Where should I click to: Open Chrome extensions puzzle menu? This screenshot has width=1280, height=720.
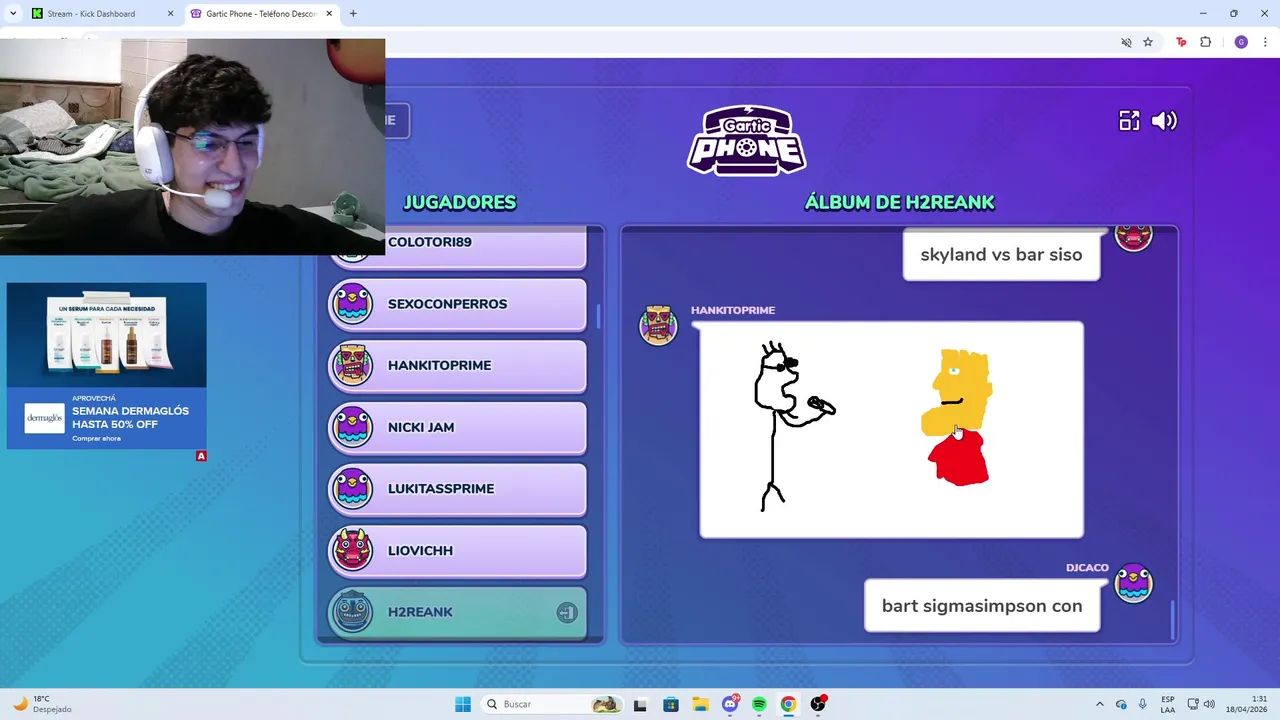pos(1205,42)
